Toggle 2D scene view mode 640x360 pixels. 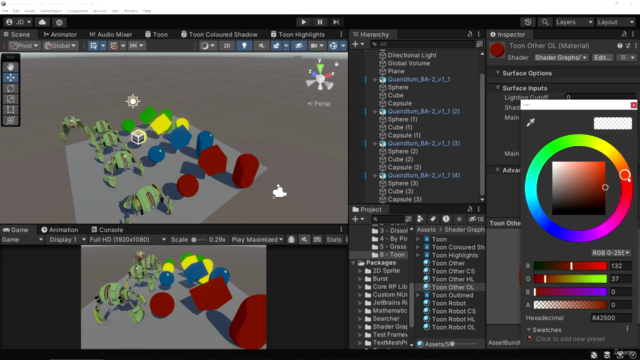coord(227,46)
